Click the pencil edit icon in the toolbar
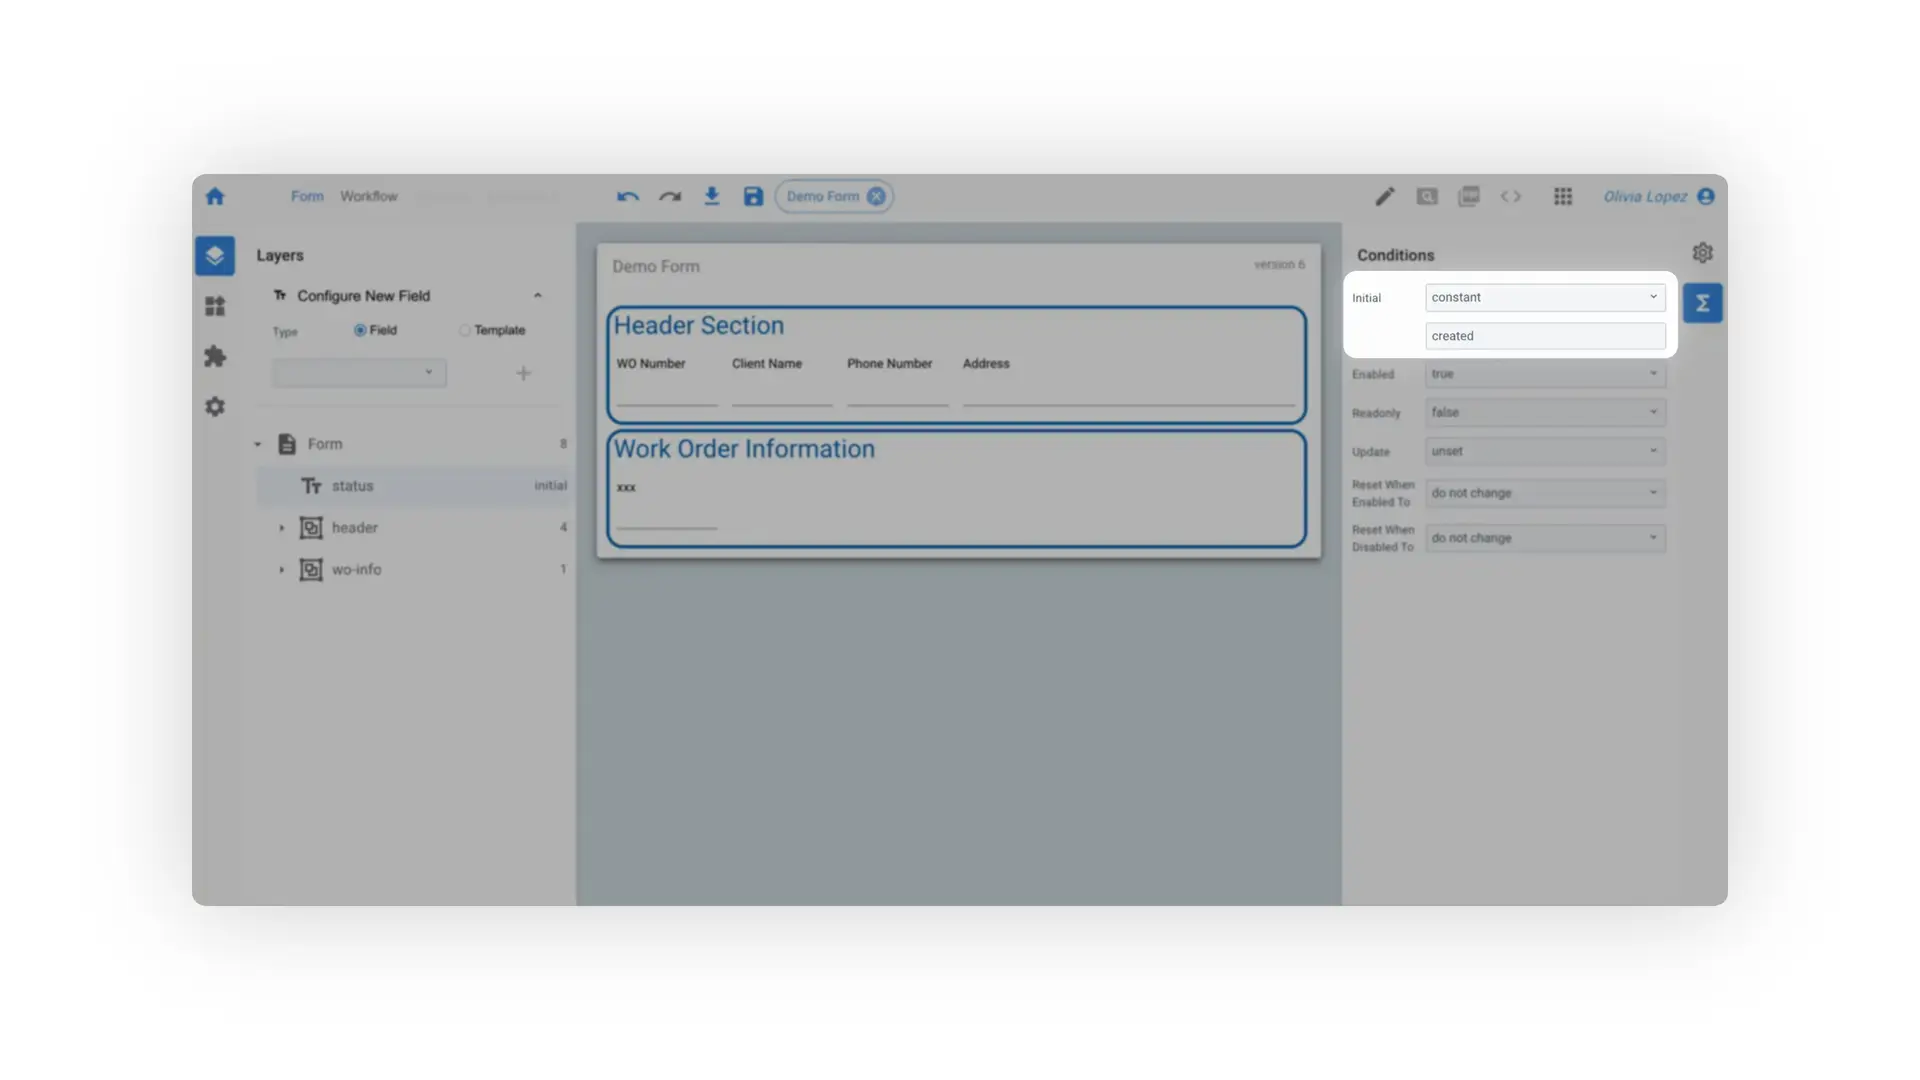This screenshot has width=1920, height=1080. [x=1384, y=196]
